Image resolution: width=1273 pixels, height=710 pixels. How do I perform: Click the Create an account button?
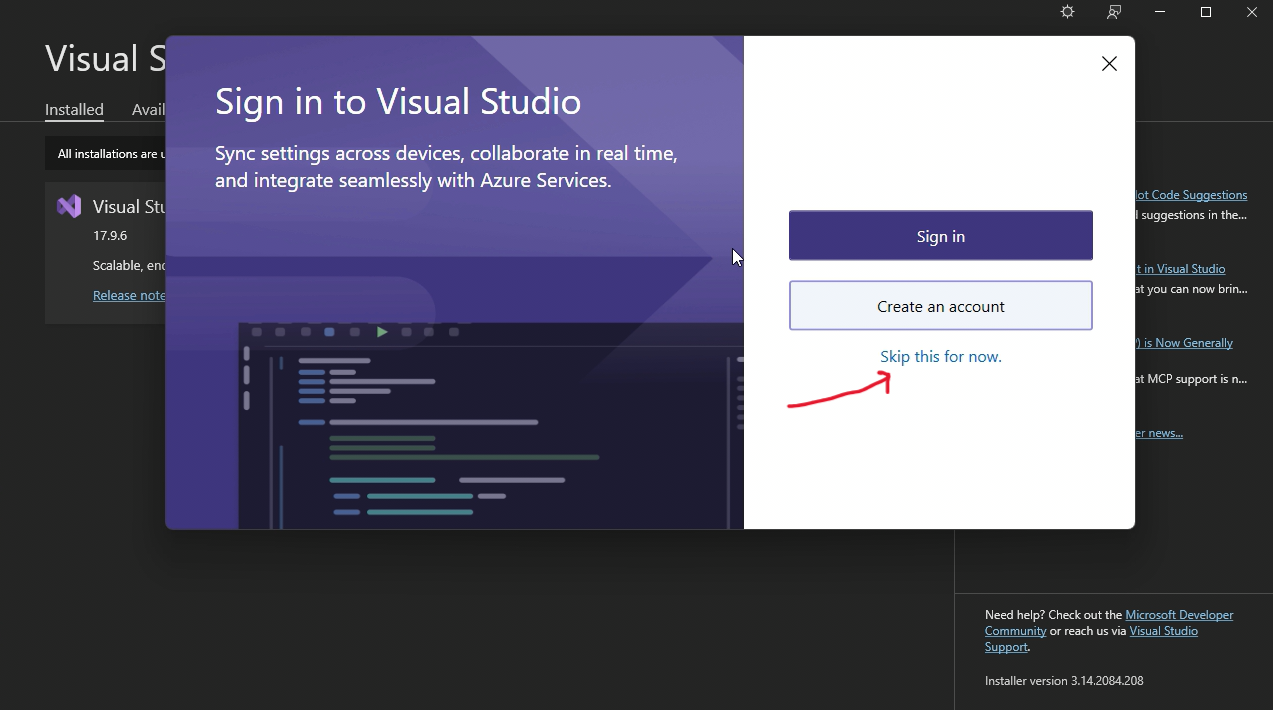[x=941, y=306]
